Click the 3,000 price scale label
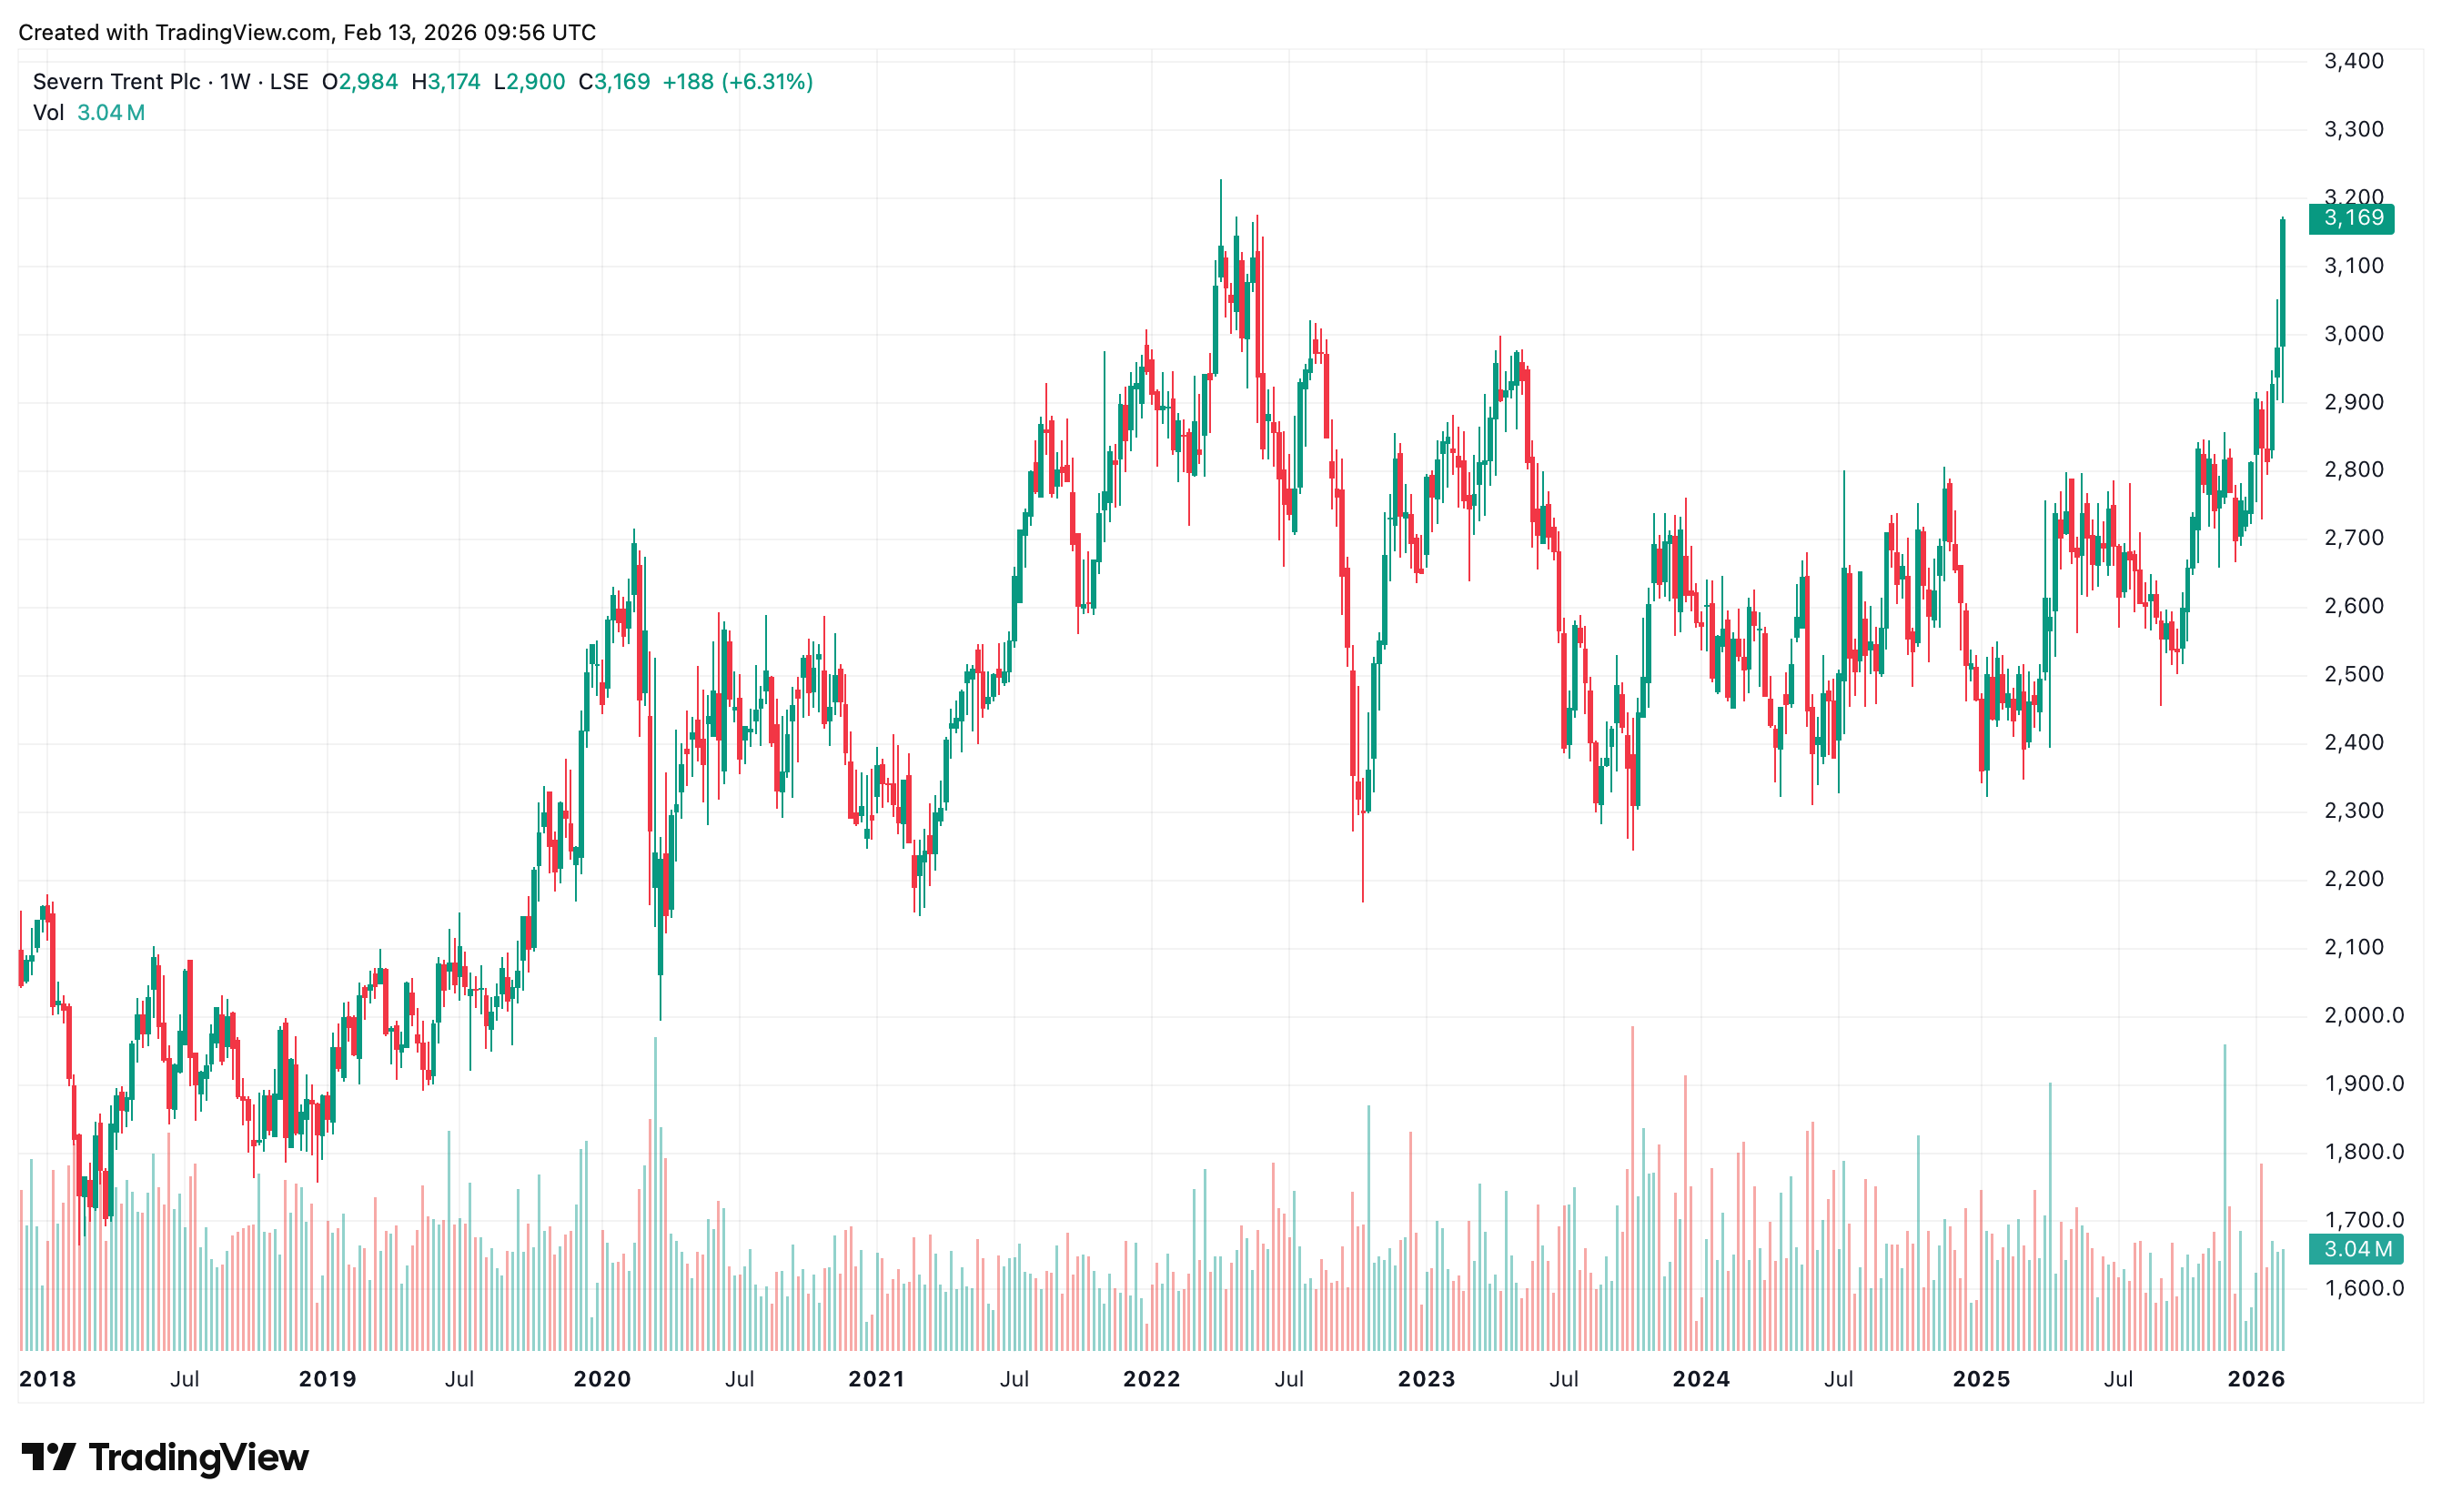Viewport: 2442px width, 1512px height. [2353, 334]
